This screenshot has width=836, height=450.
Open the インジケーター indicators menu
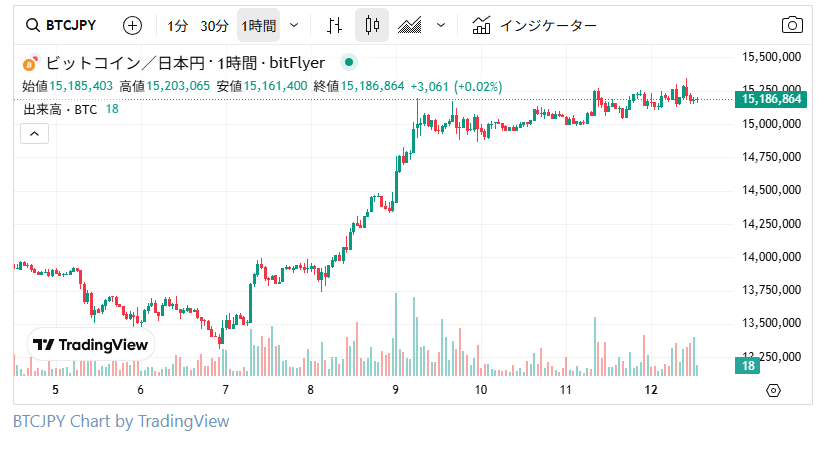click(x=535, y=25)
